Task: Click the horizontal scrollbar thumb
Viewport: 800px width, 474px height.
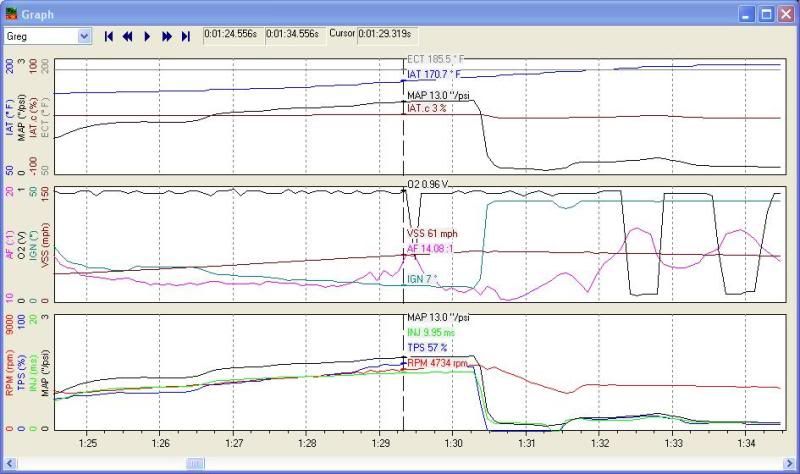Action: tap(194, 464)
